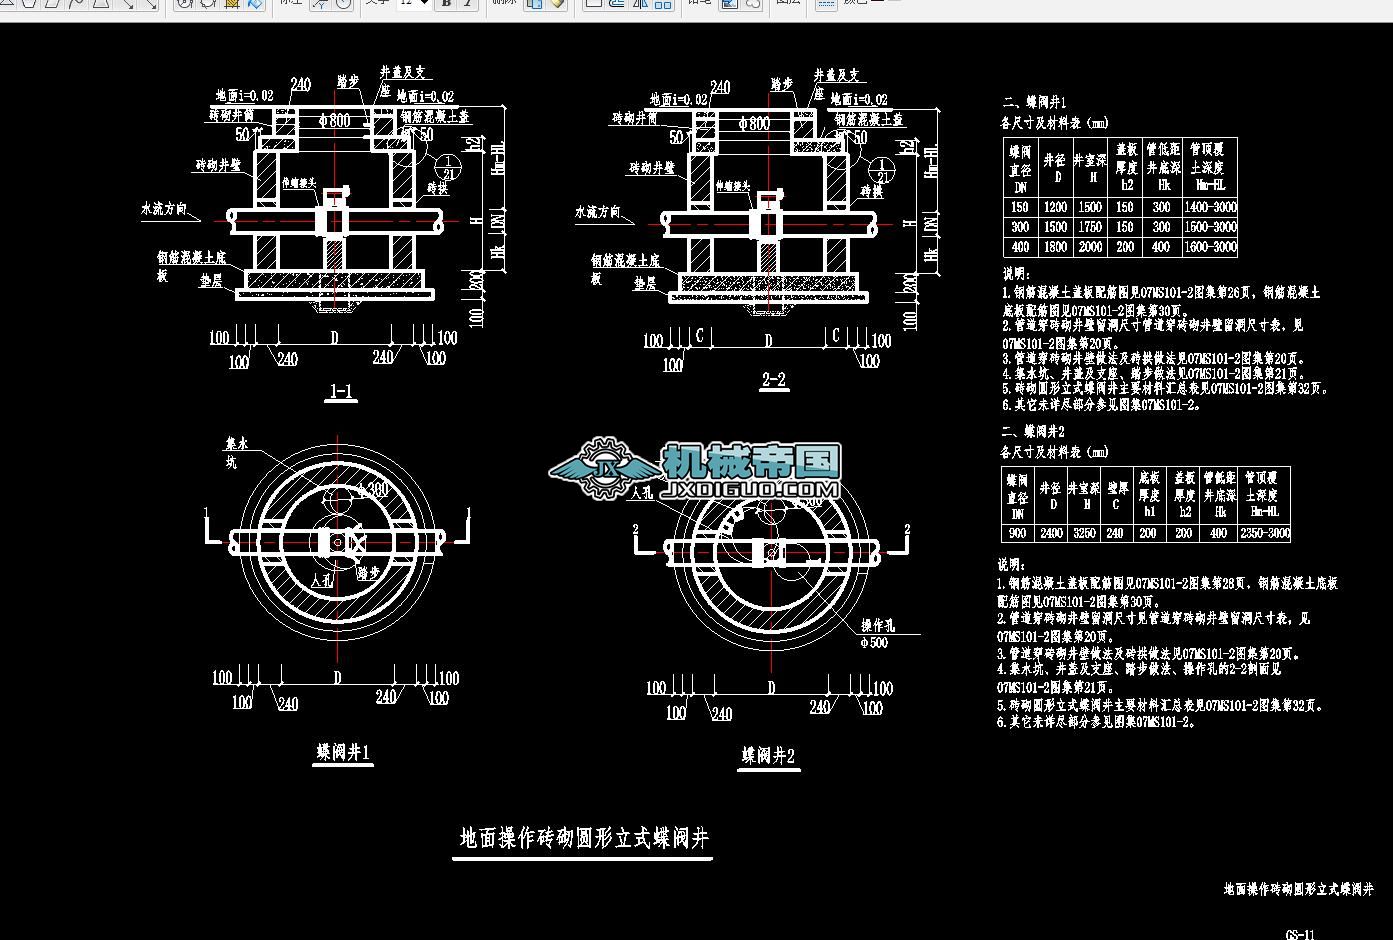Click the section label 2-2

(x=774, y=380)
